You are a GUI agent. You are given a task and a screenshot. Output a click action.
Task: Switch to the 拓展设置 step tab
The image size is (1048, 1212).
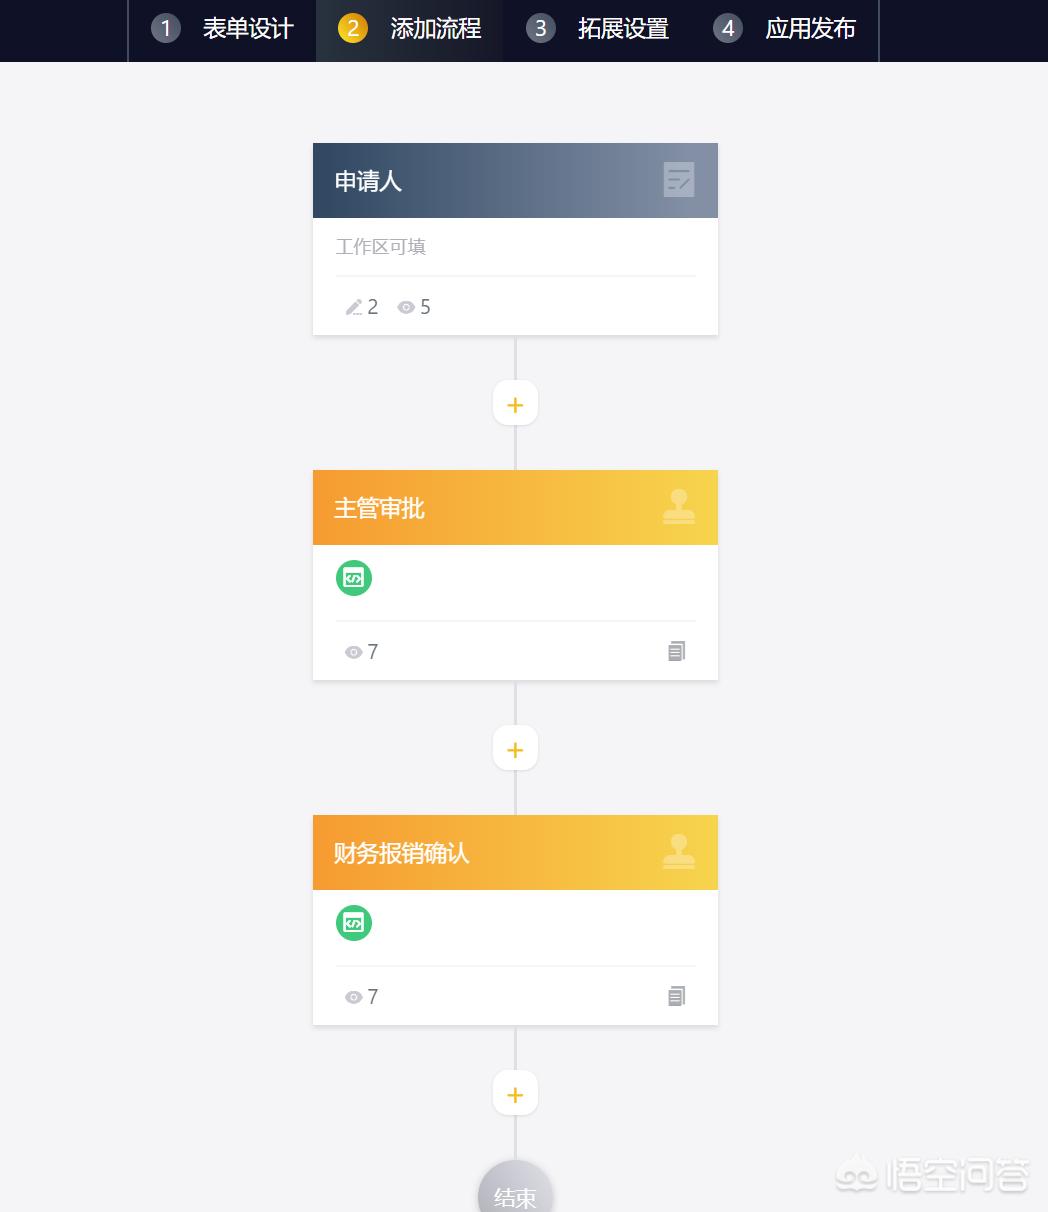click(x=623, y=28)
